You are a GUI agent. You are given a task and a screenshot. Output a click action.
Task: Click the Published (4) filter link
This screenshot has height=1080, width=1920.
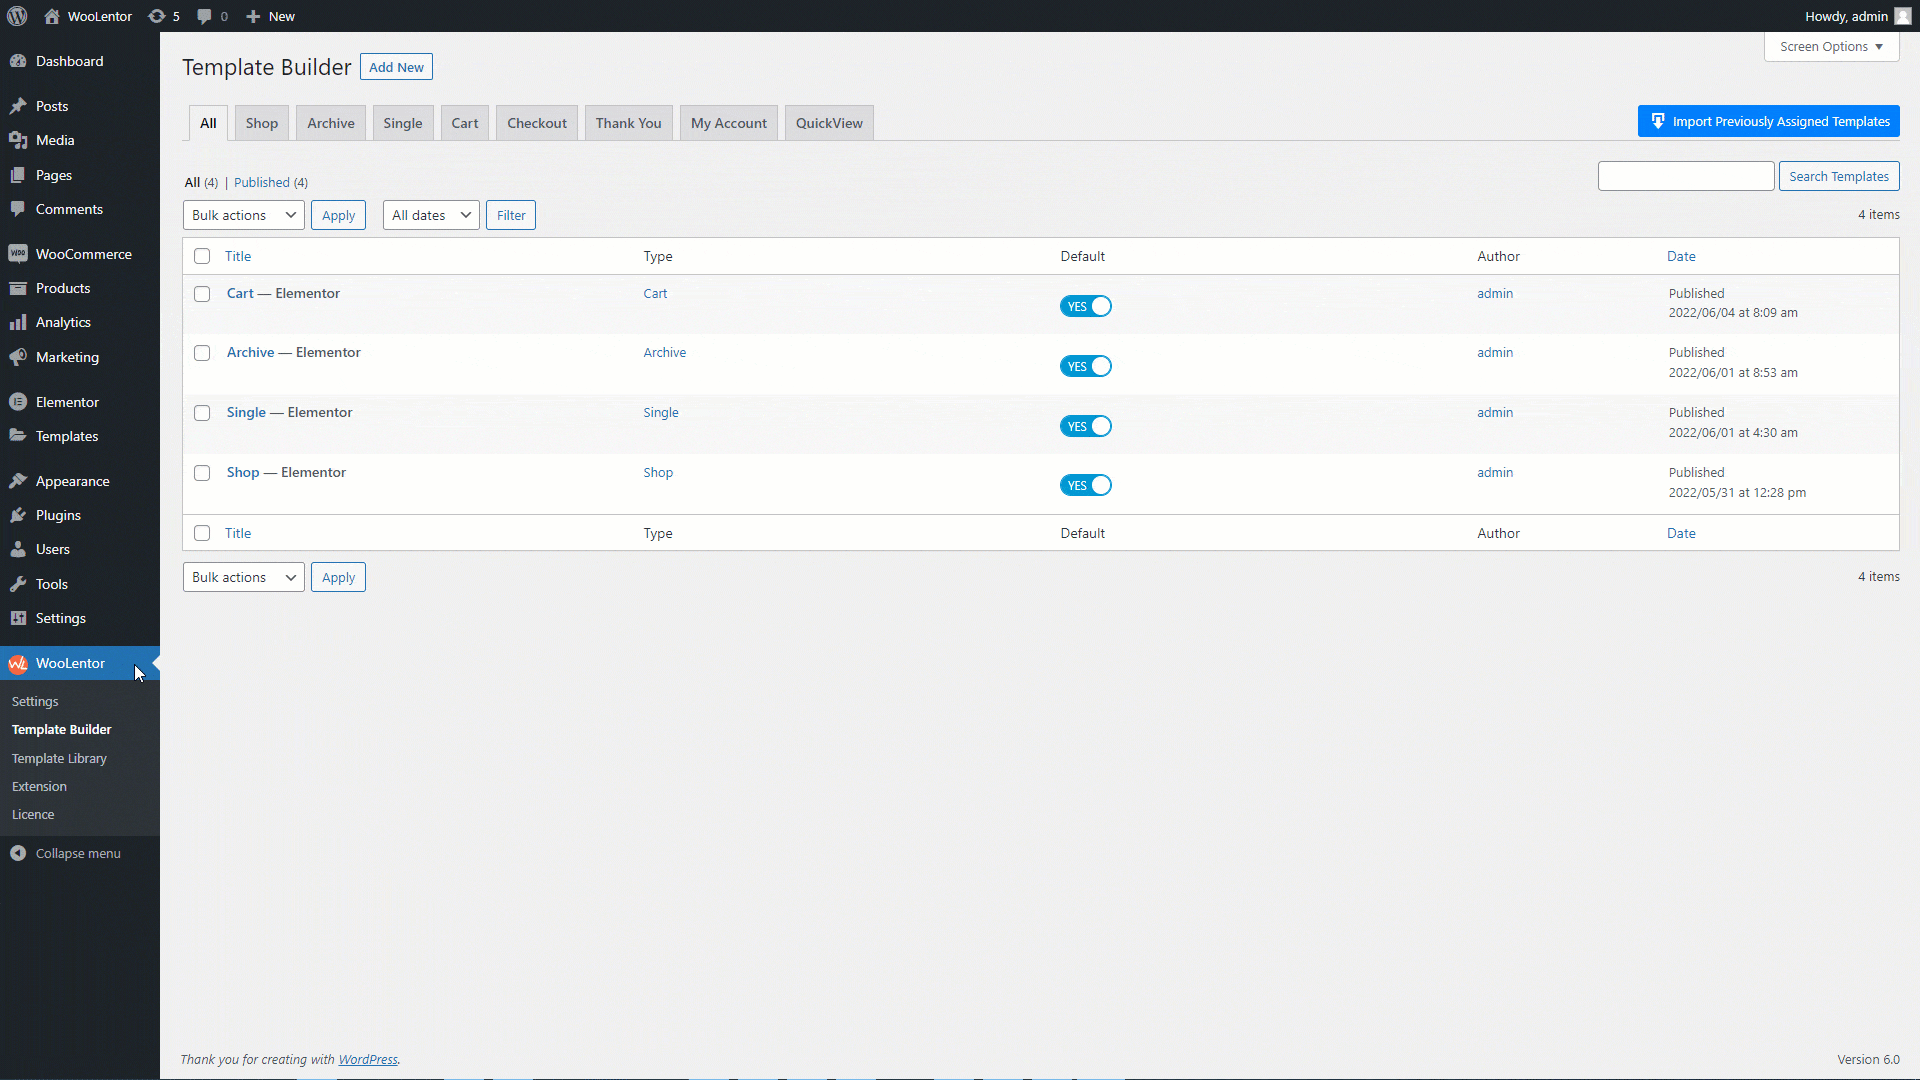point(271,182)
